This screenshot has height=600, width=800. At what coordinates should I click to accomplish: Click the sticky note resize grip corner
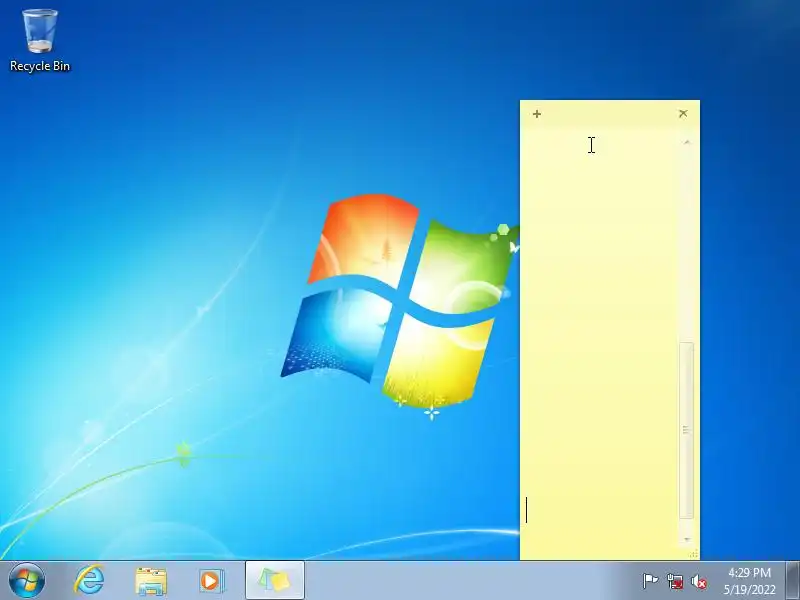tap(694, 554)
